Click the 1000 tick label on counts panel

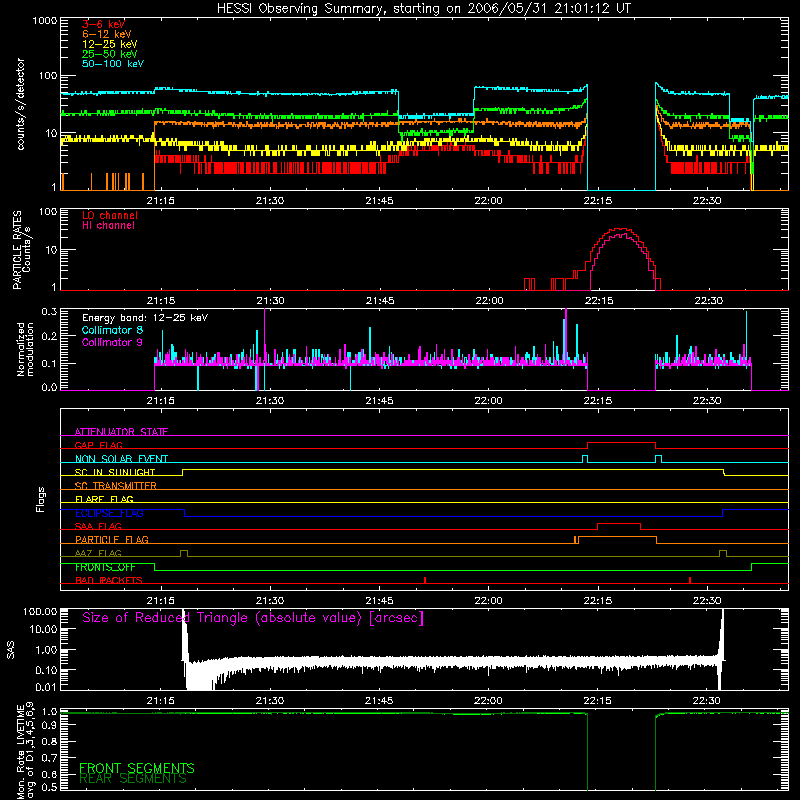tap(45, 21)
